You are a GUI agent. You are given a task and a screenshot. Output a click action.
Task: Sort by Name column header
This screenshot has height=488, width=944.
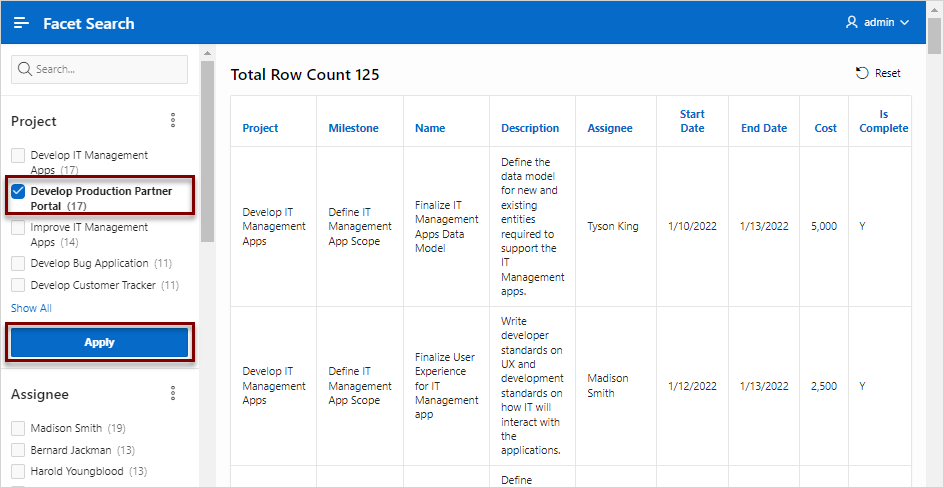click(430, 128)
